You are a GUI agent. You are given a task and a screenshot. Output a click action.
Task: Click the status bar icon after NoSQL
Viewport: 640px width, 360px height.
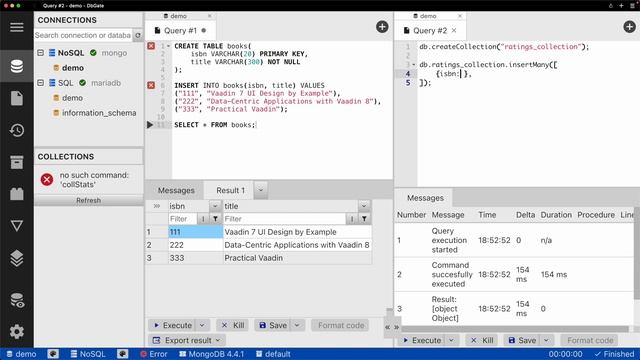tap(122, 354)
